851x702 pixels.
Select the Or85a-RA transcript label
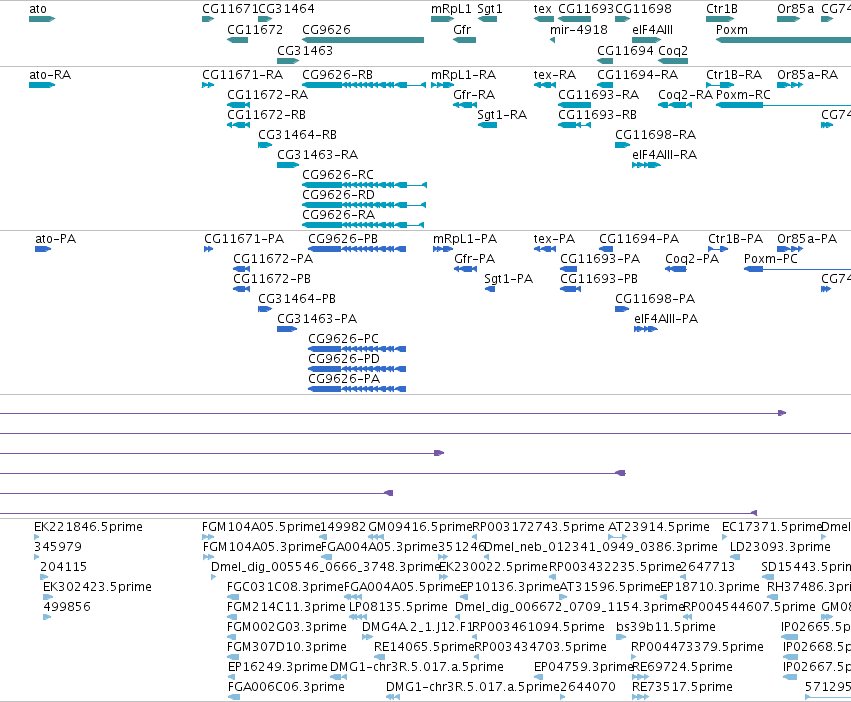click(x=807, y=74)
